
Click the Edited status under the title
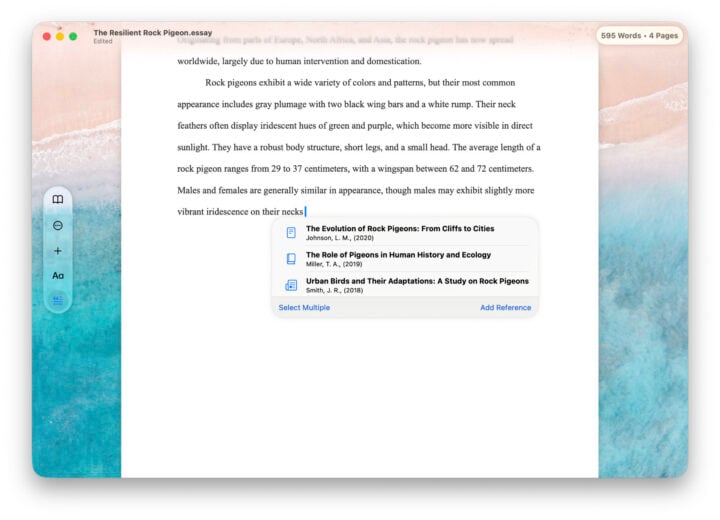pos(103,41)
